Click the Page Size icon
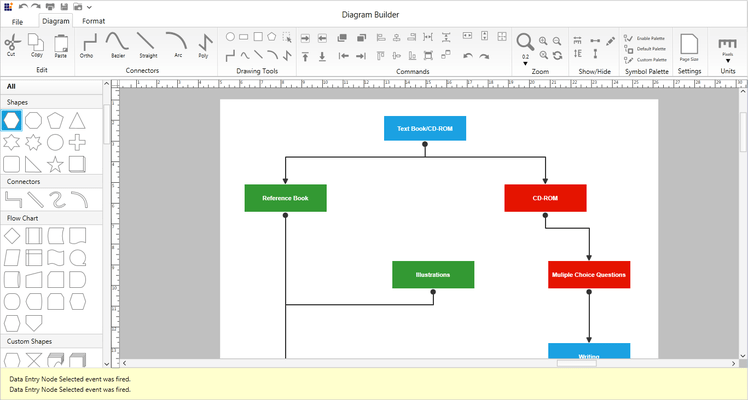The height and width of the screenshot is (400, 748). tap(689, 44)
